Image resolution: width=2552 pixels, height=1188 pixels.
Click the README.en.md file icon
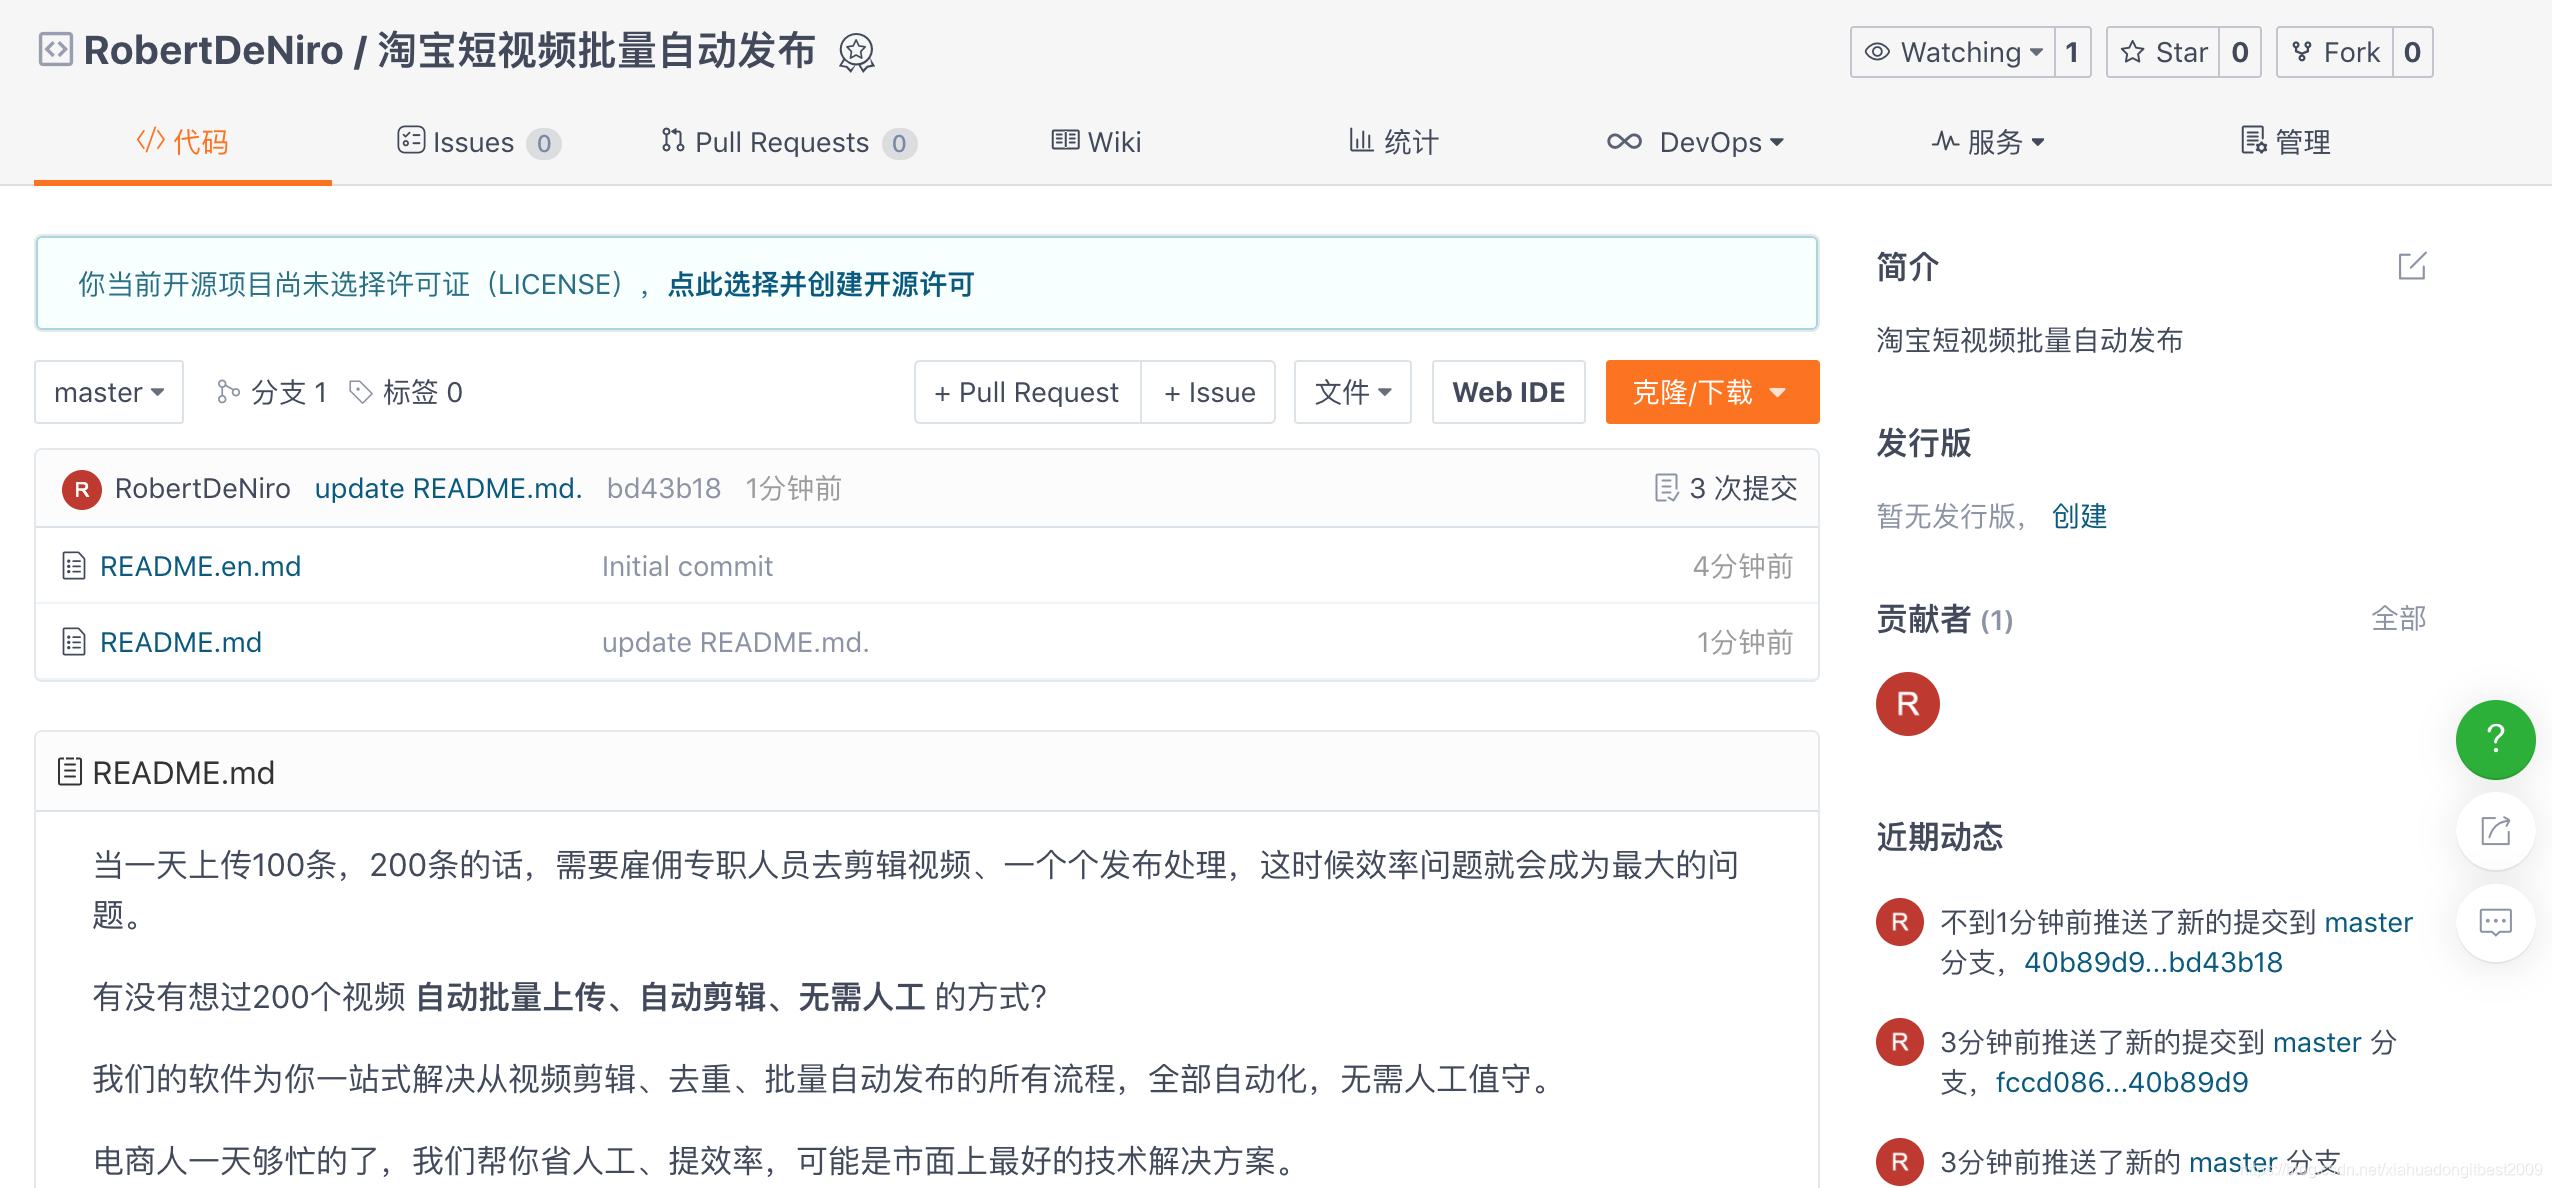click(73, 566)
